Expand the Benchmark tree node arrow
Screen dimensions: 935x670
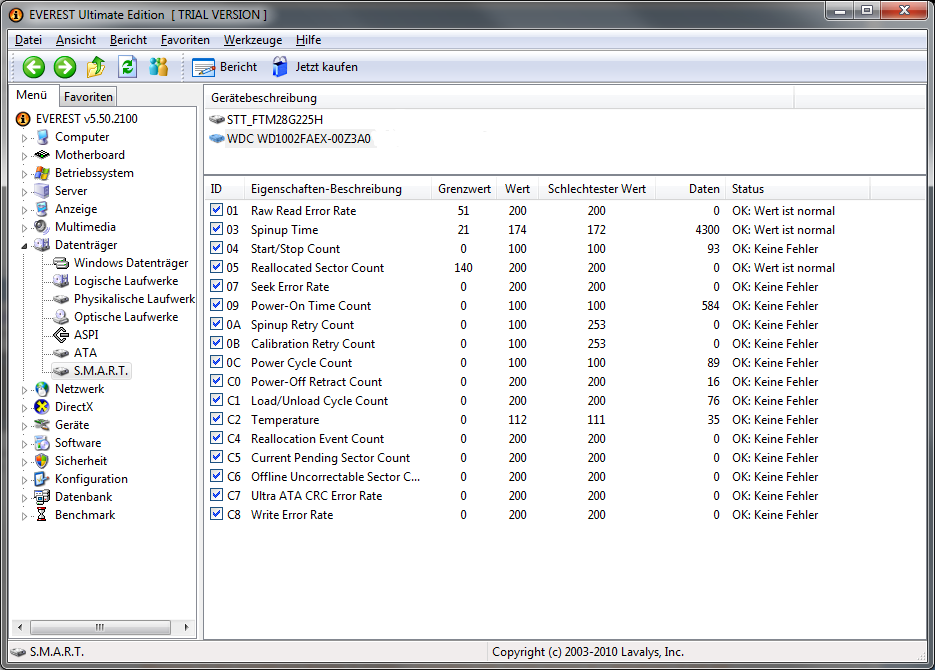24,516
